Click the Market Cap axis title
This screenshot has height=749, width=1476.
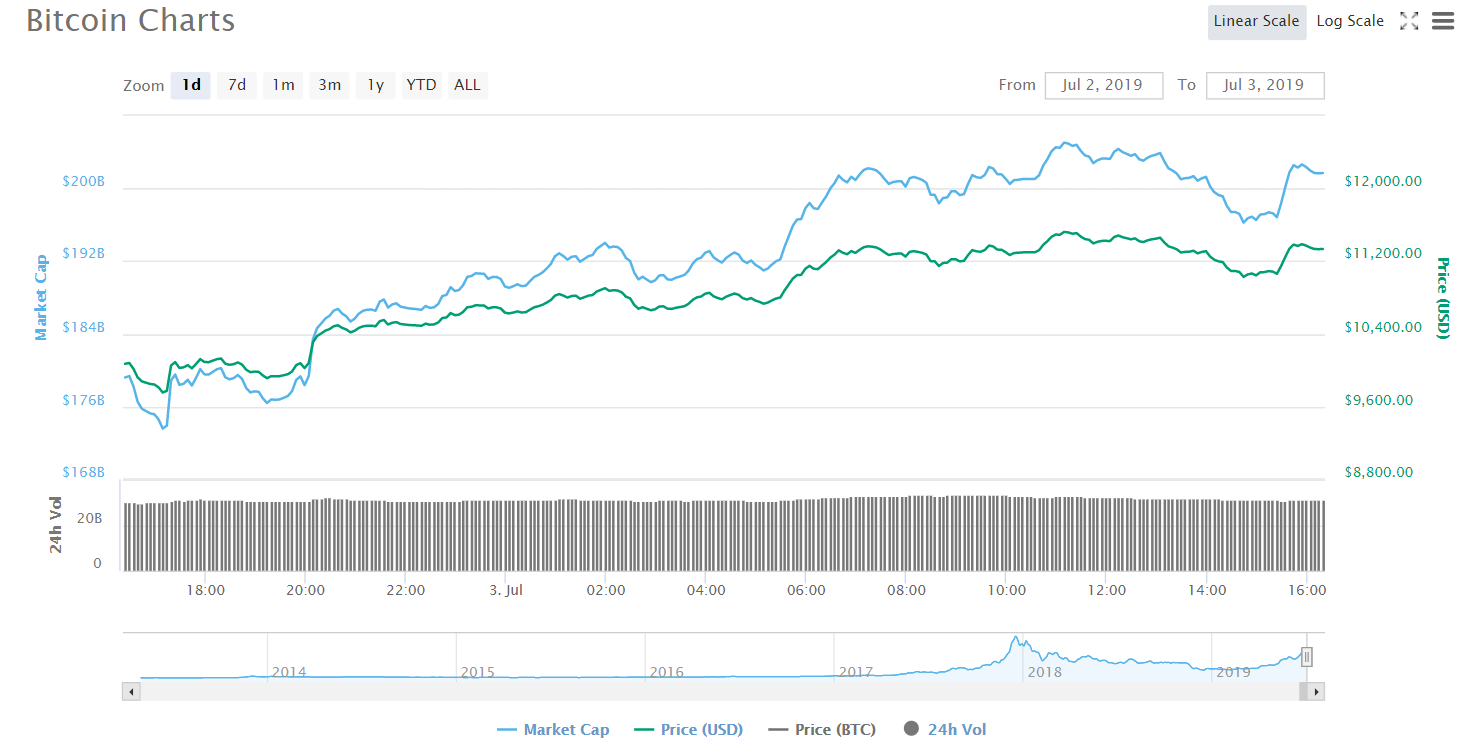coord(42,297)
